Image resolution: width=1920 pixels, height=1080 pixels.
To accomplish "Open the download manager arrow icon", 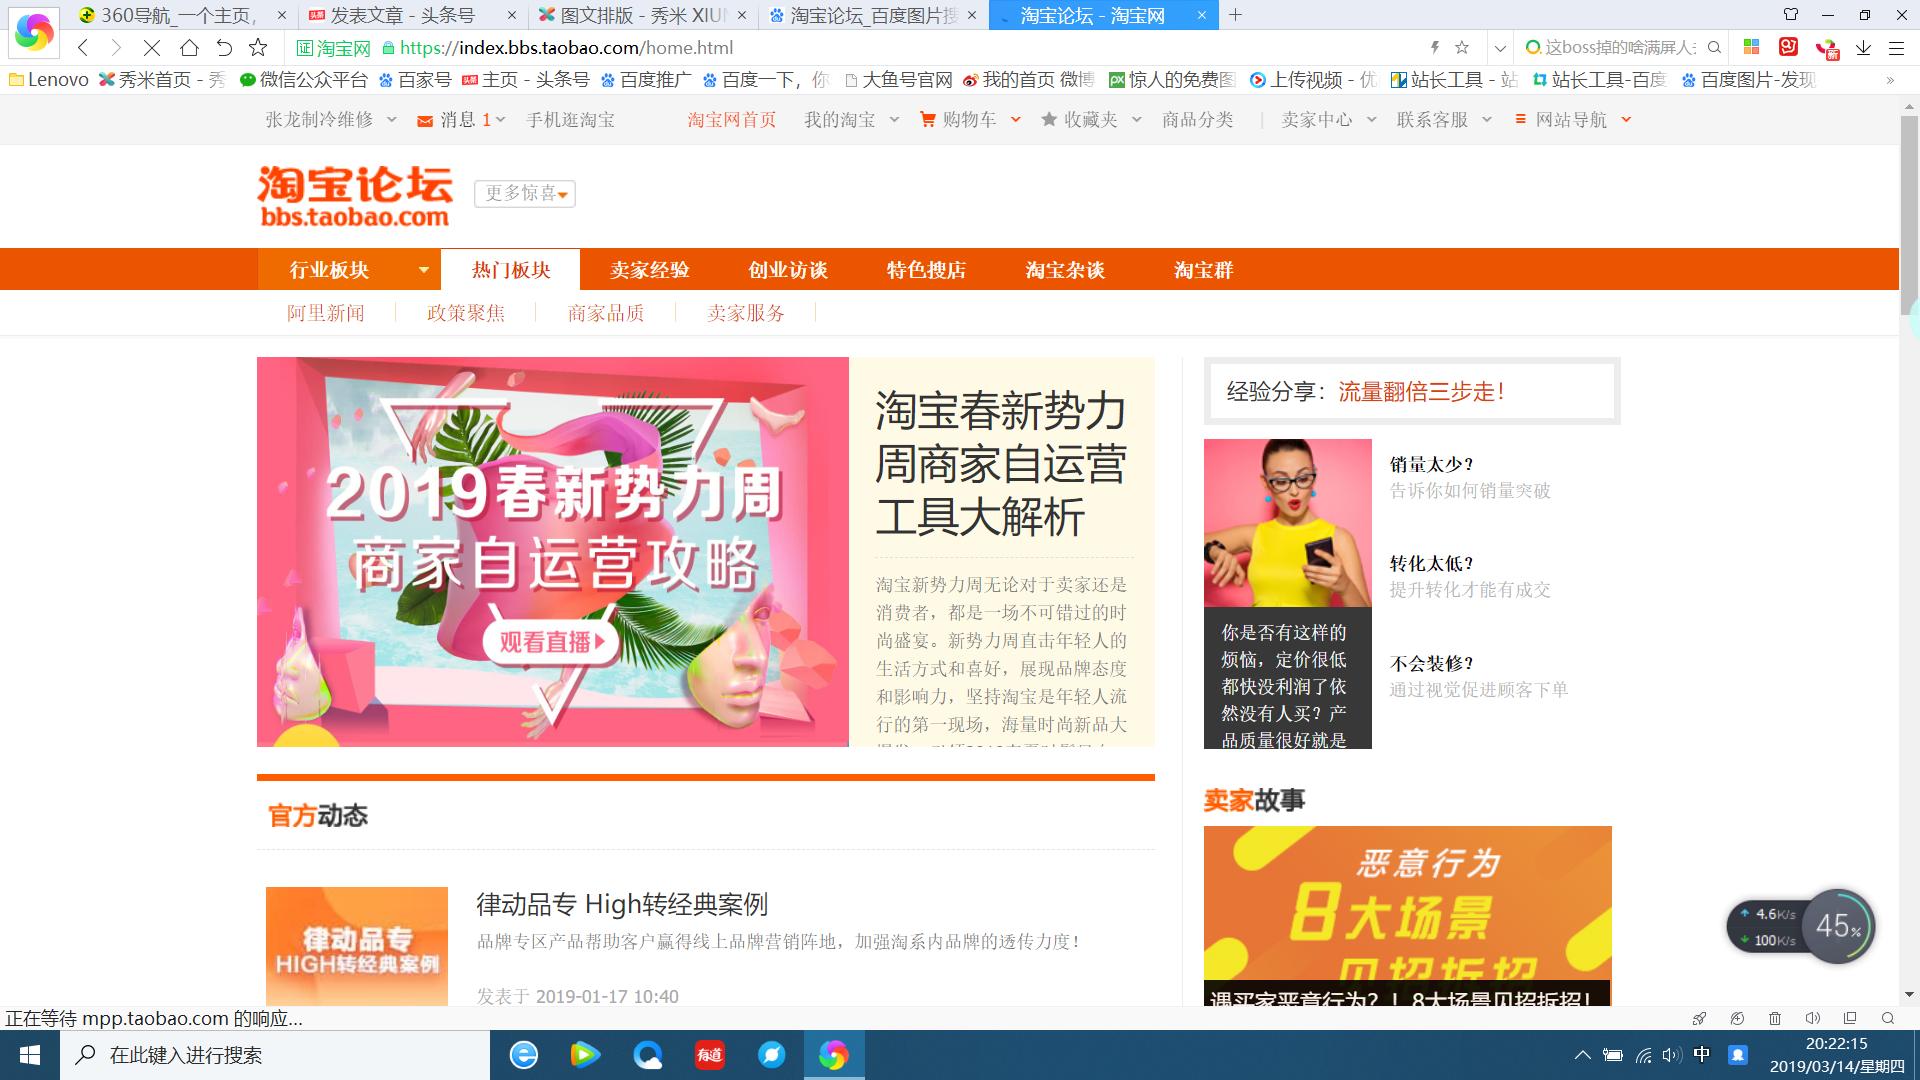I will point(1862,47).
